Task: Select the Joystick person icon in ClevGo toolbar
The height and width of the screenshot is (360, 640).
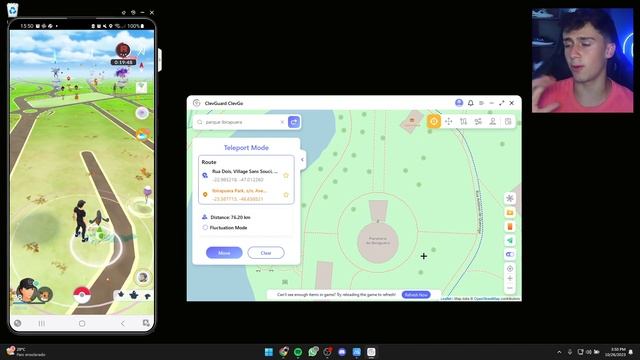Action: 493,121
